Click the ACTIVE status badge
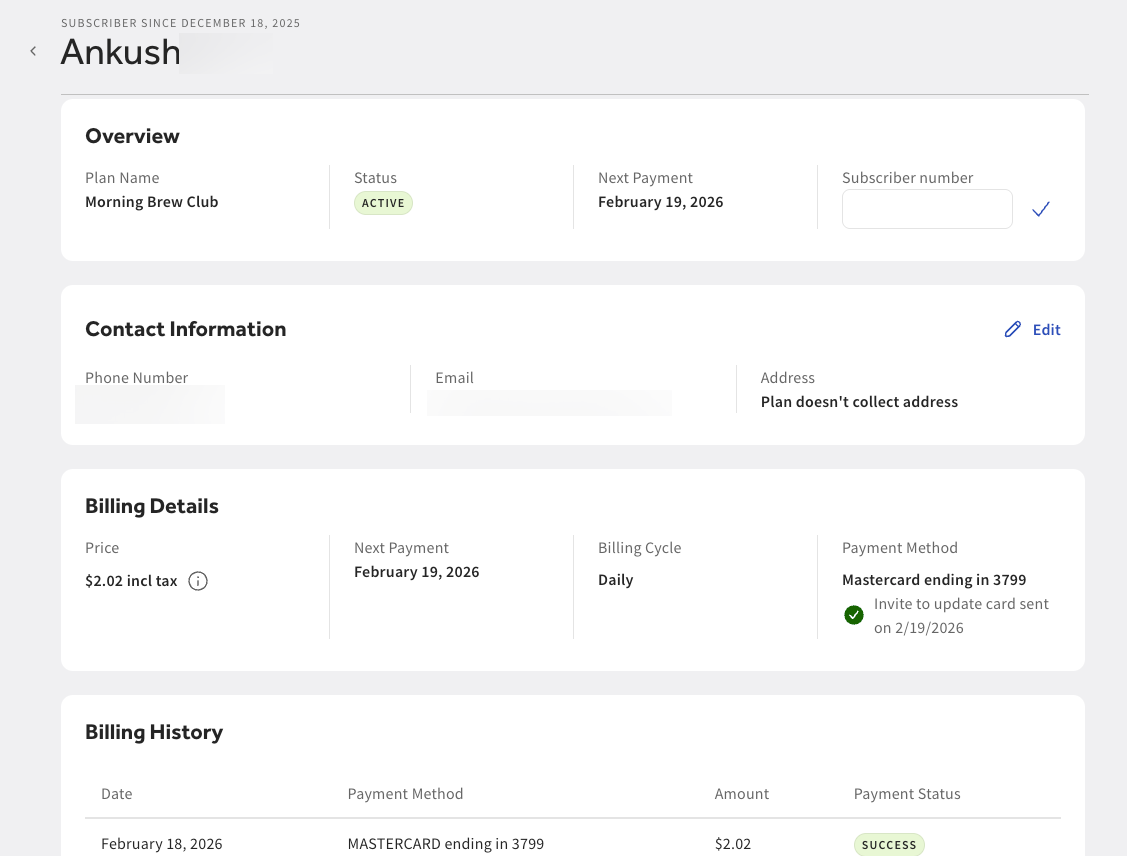The height and width of the screenshot is (856, 1127). pos(383,203)
